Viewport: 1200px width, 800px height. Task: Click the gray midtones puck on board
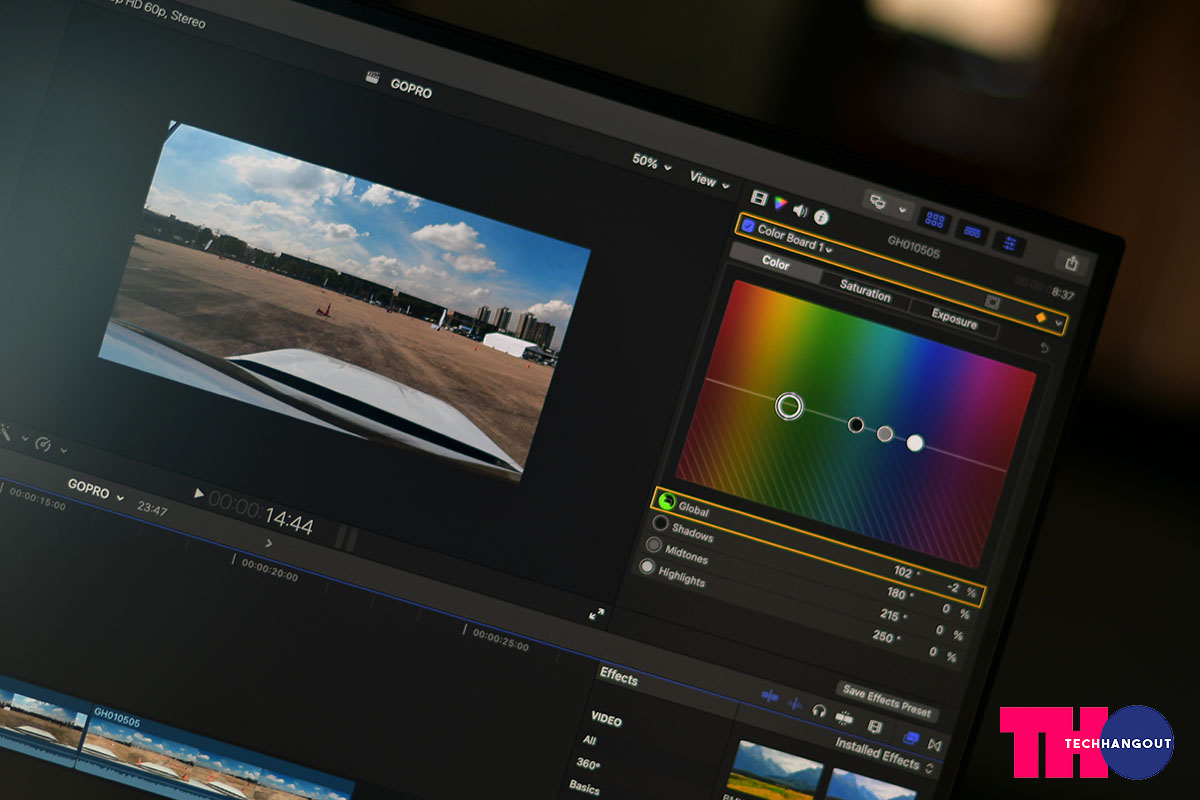pos(885,434)
